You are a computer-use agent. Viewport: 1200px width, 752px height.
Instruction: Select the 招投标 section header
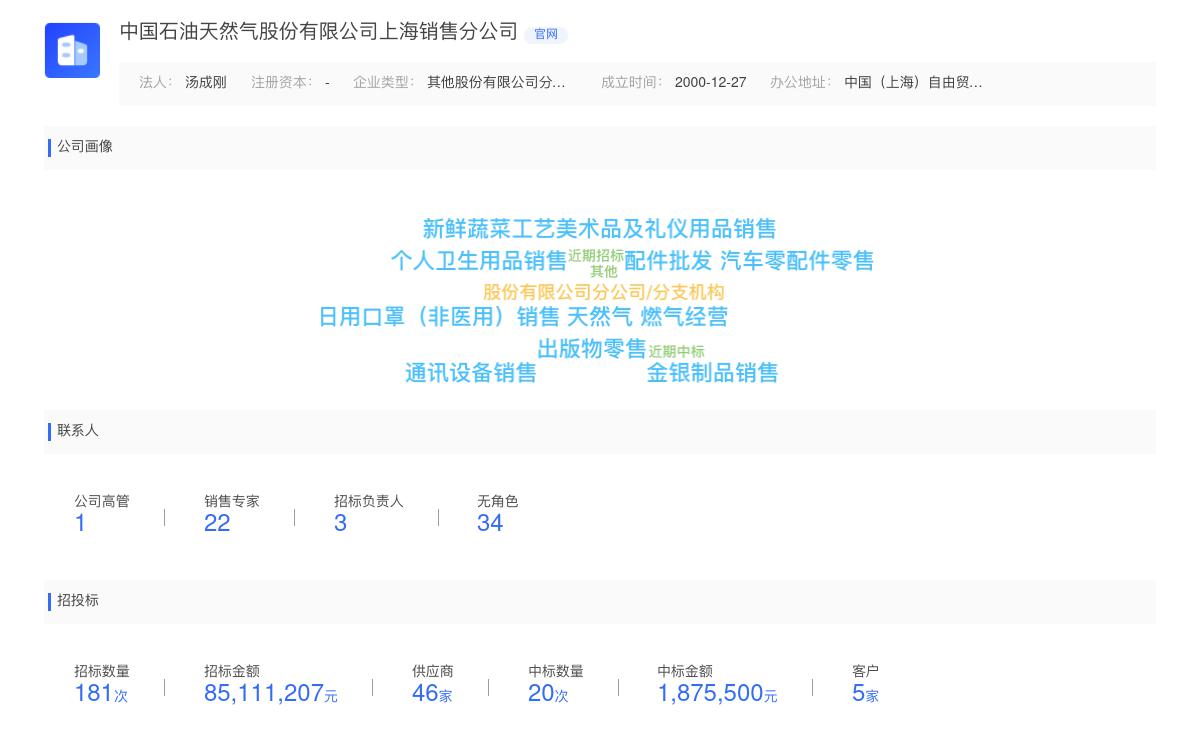pos(78,601)
